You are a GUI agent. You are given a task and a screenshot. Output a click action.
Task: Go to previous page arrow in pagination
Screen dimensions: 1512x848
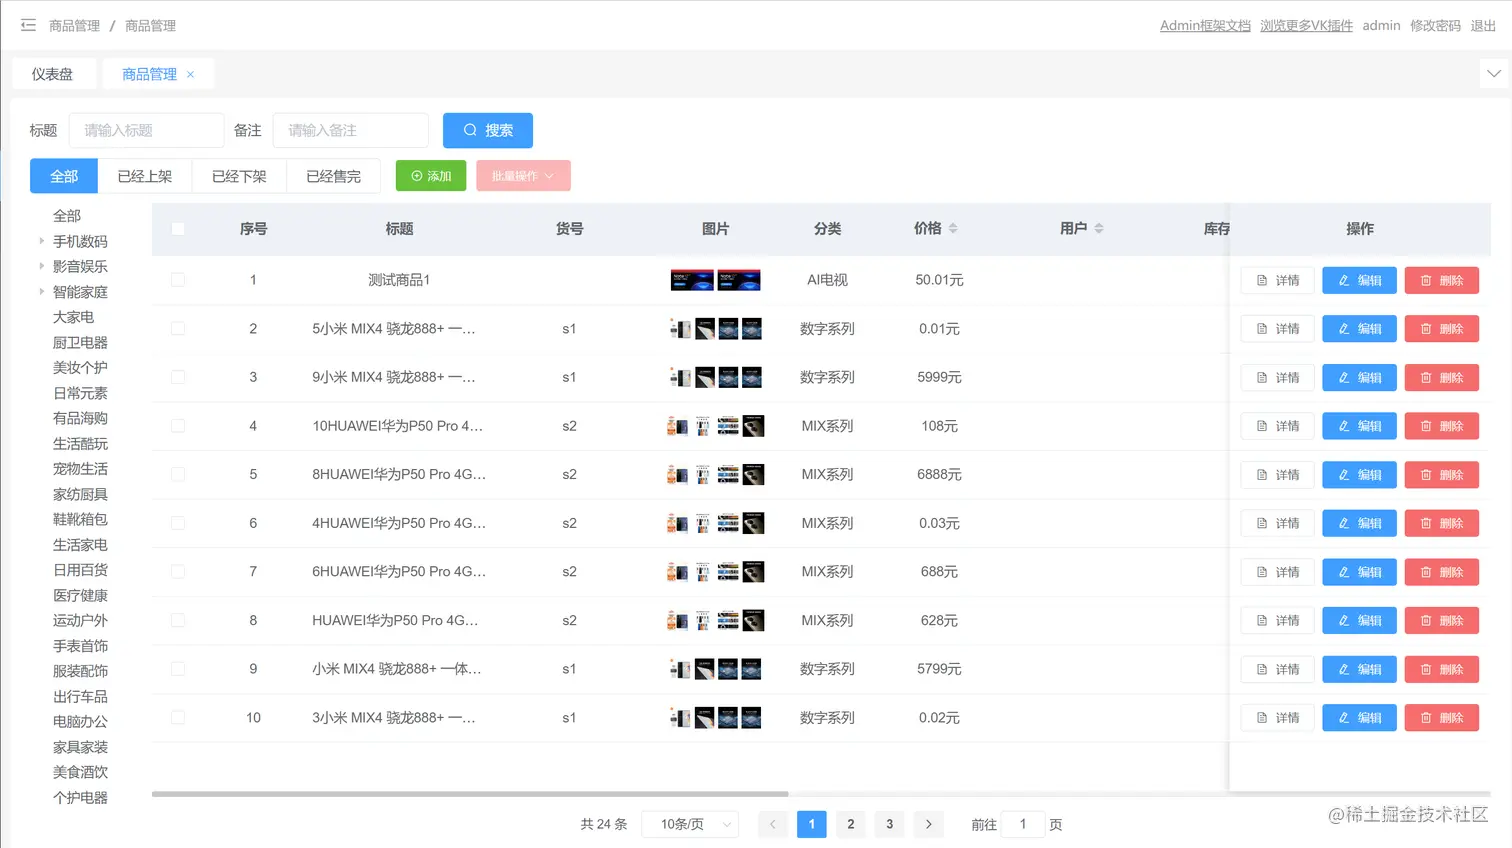pos(772,824)
